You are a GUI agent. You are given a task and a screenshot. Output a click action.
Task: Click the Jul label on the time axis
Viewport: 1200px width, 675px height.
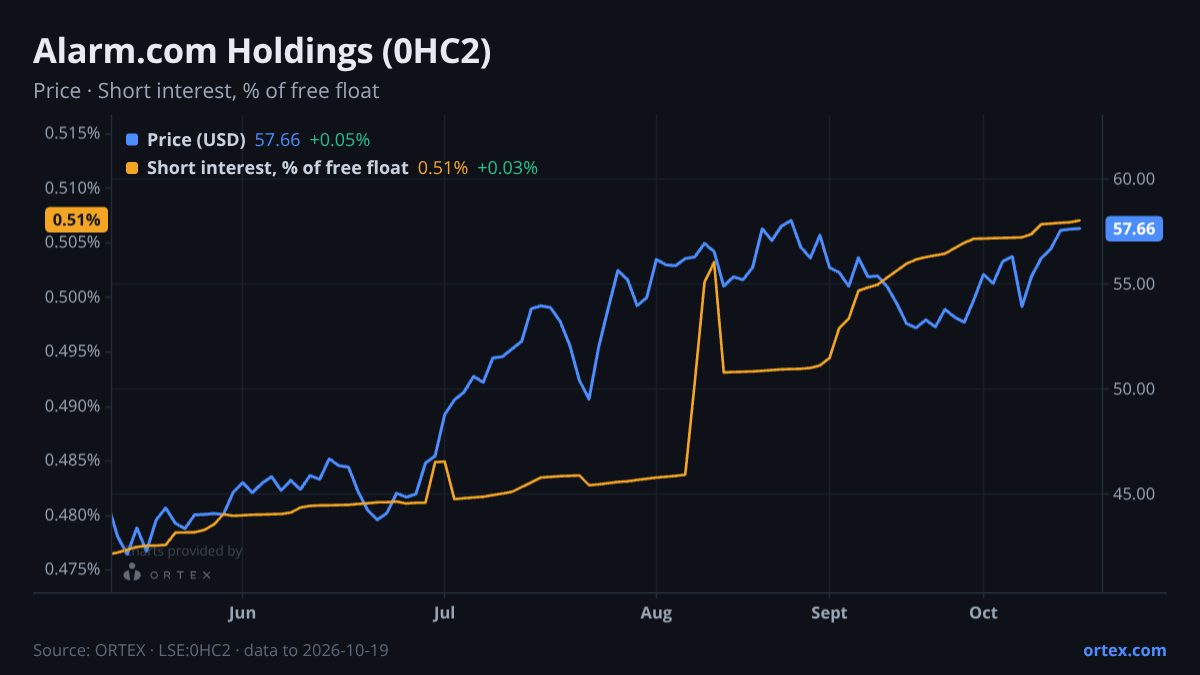443,613
